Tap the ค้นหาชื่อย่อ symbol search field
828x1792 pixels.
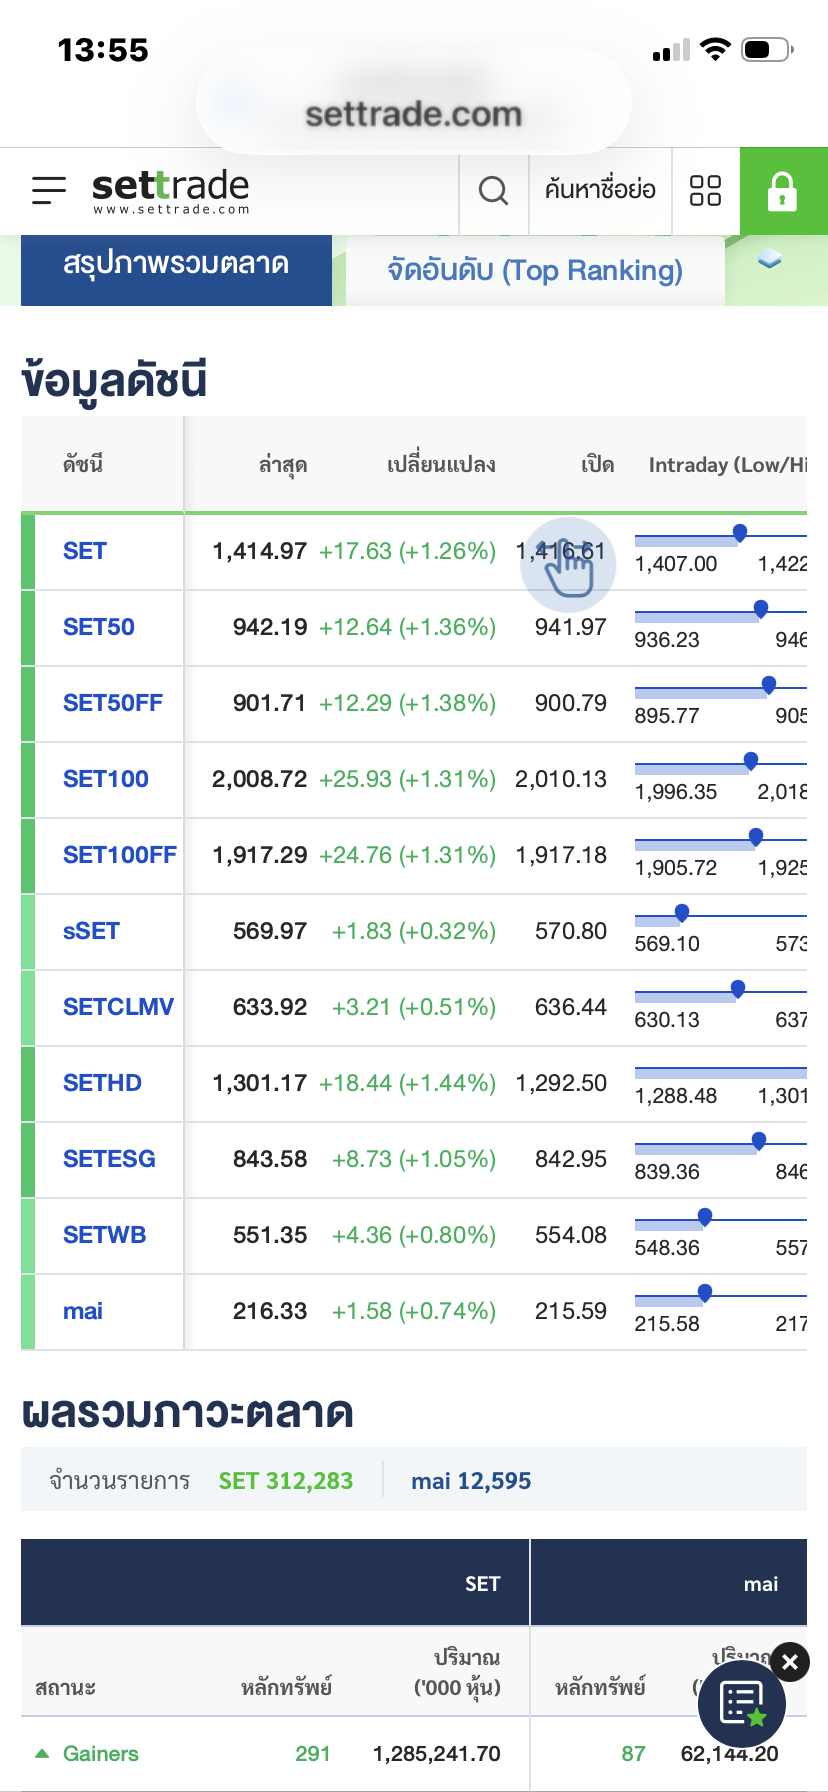click(600, 190)
